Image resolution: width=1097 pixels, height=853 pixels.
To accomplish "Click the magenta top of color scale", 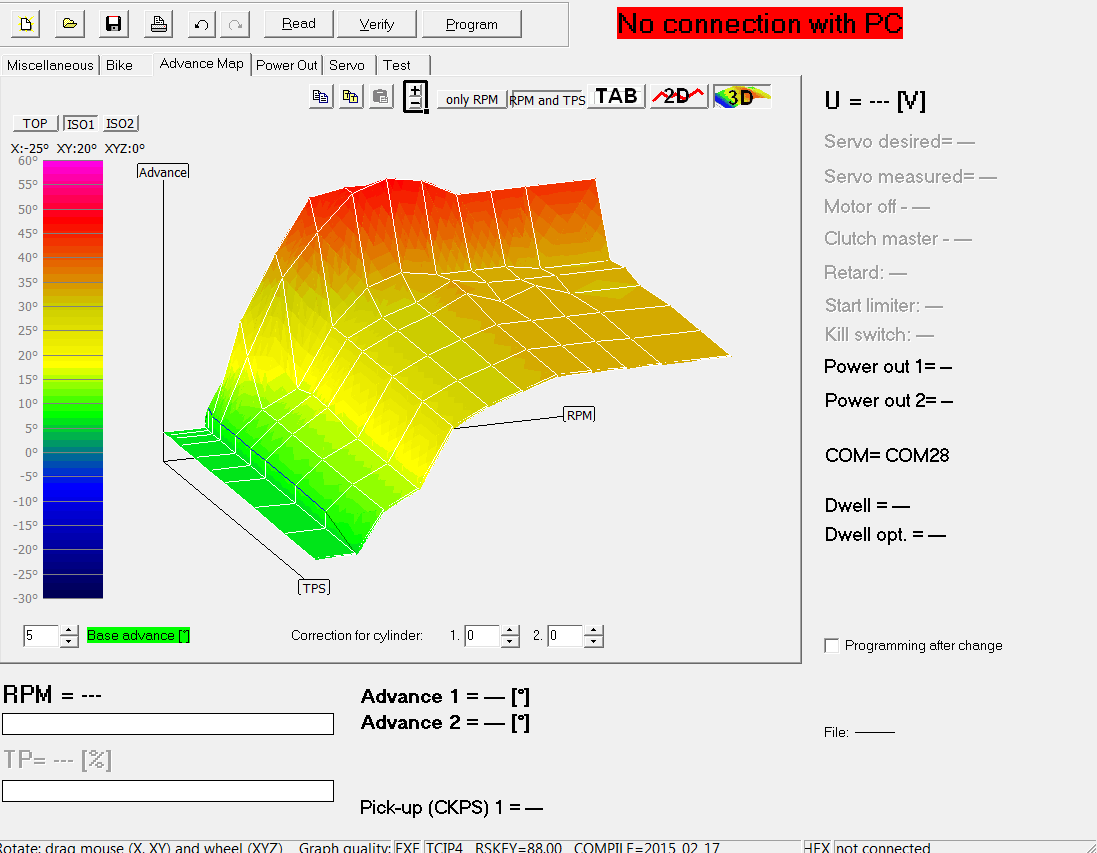I will pyautogui.click(x=59, y=170).
